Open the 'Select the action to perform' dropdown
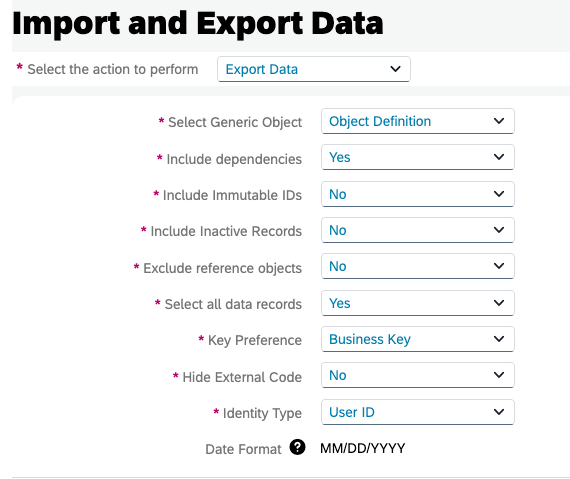Image resolution: width=570 pixels, height=479 pixels. [314, 69]
